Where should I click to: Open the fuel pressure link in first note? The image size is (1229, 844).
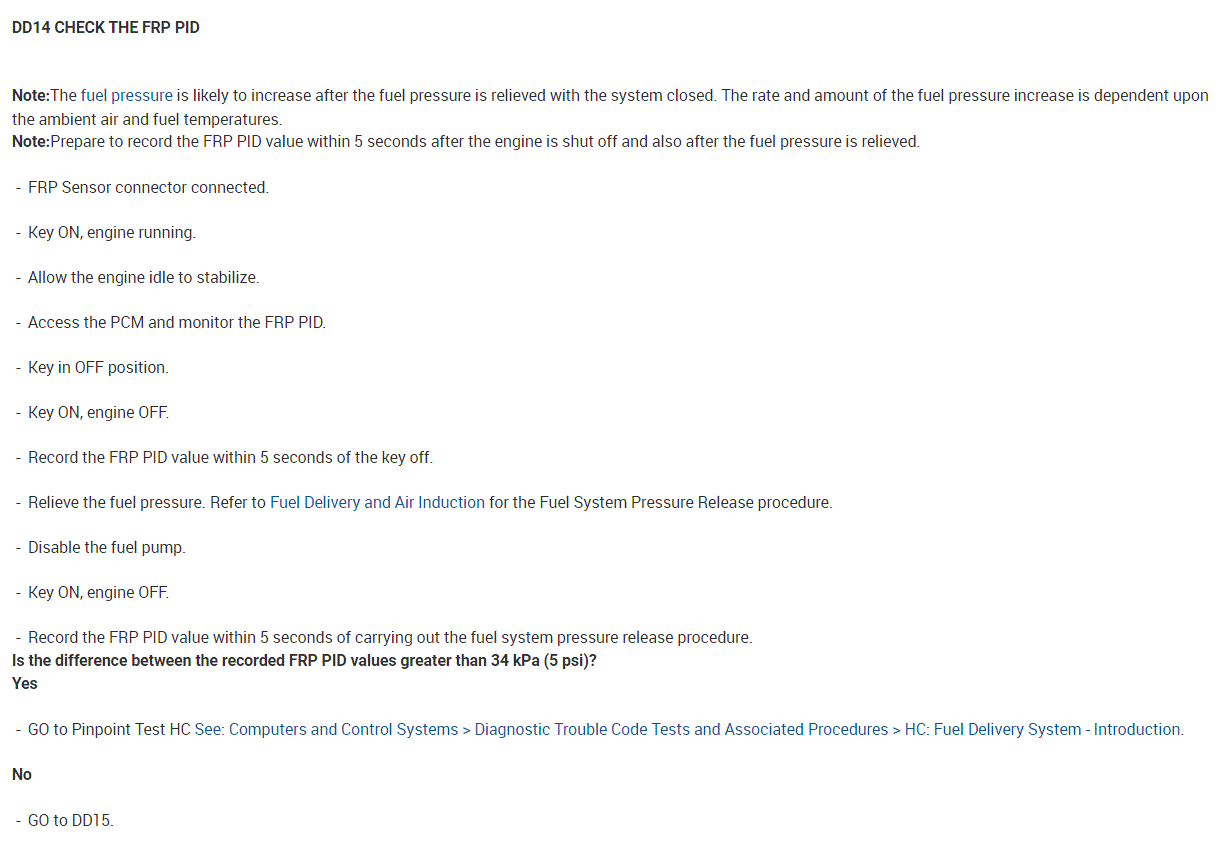tap(126, 96)
